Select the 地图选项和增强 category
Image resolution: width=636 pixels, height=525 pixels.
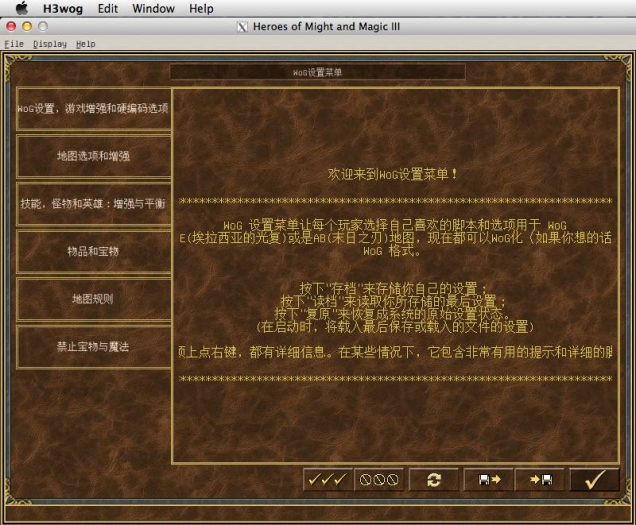pos(92,156)
